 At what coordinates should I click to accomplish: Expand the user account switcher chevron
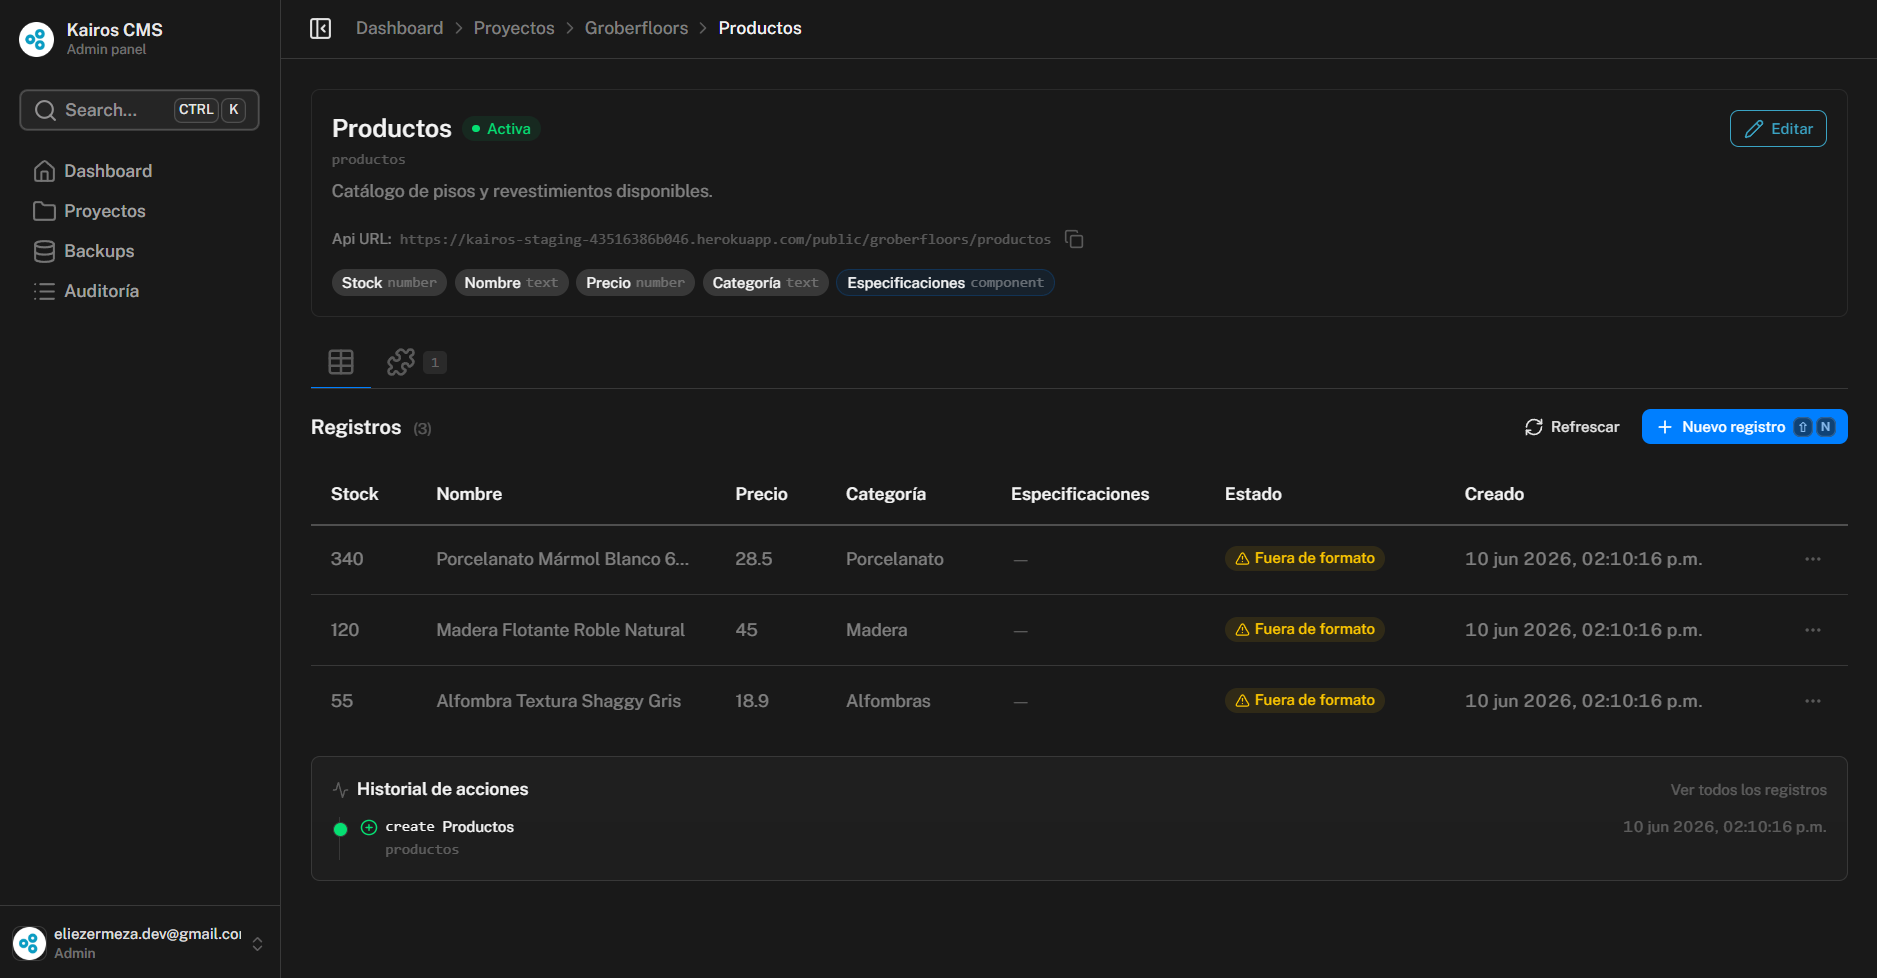[x=257, y=944]
